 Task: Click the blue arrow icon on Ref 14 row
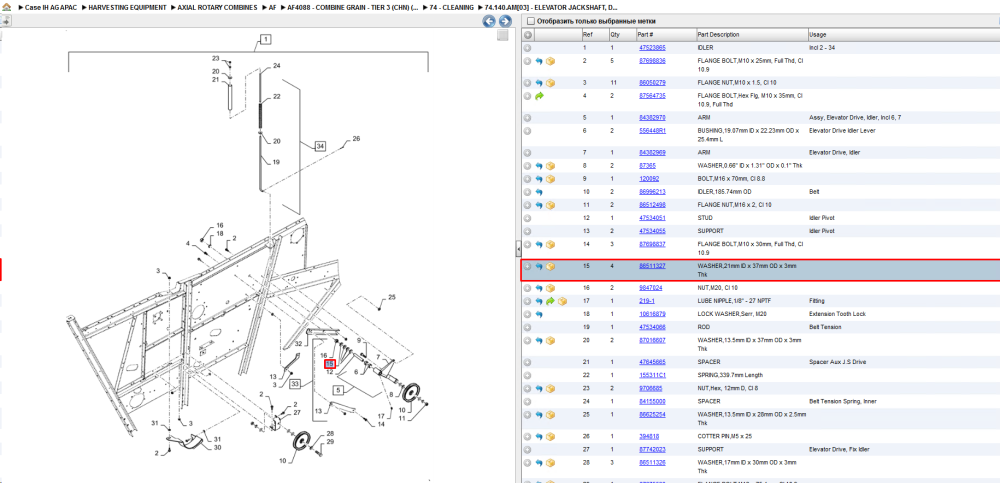[539, 244]
